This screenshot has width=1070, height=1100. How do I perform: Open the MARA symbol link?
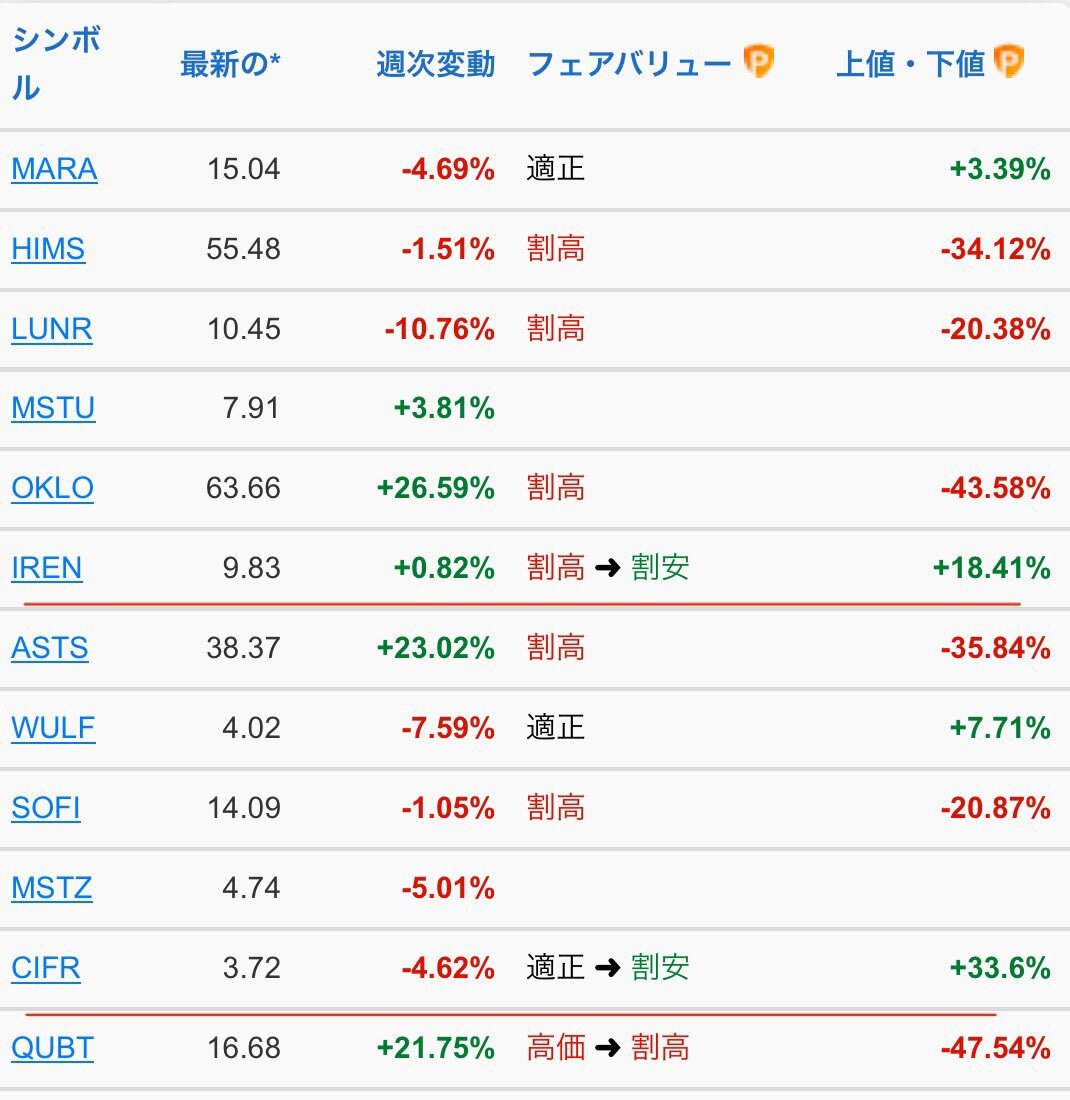(x=54, y=169)
